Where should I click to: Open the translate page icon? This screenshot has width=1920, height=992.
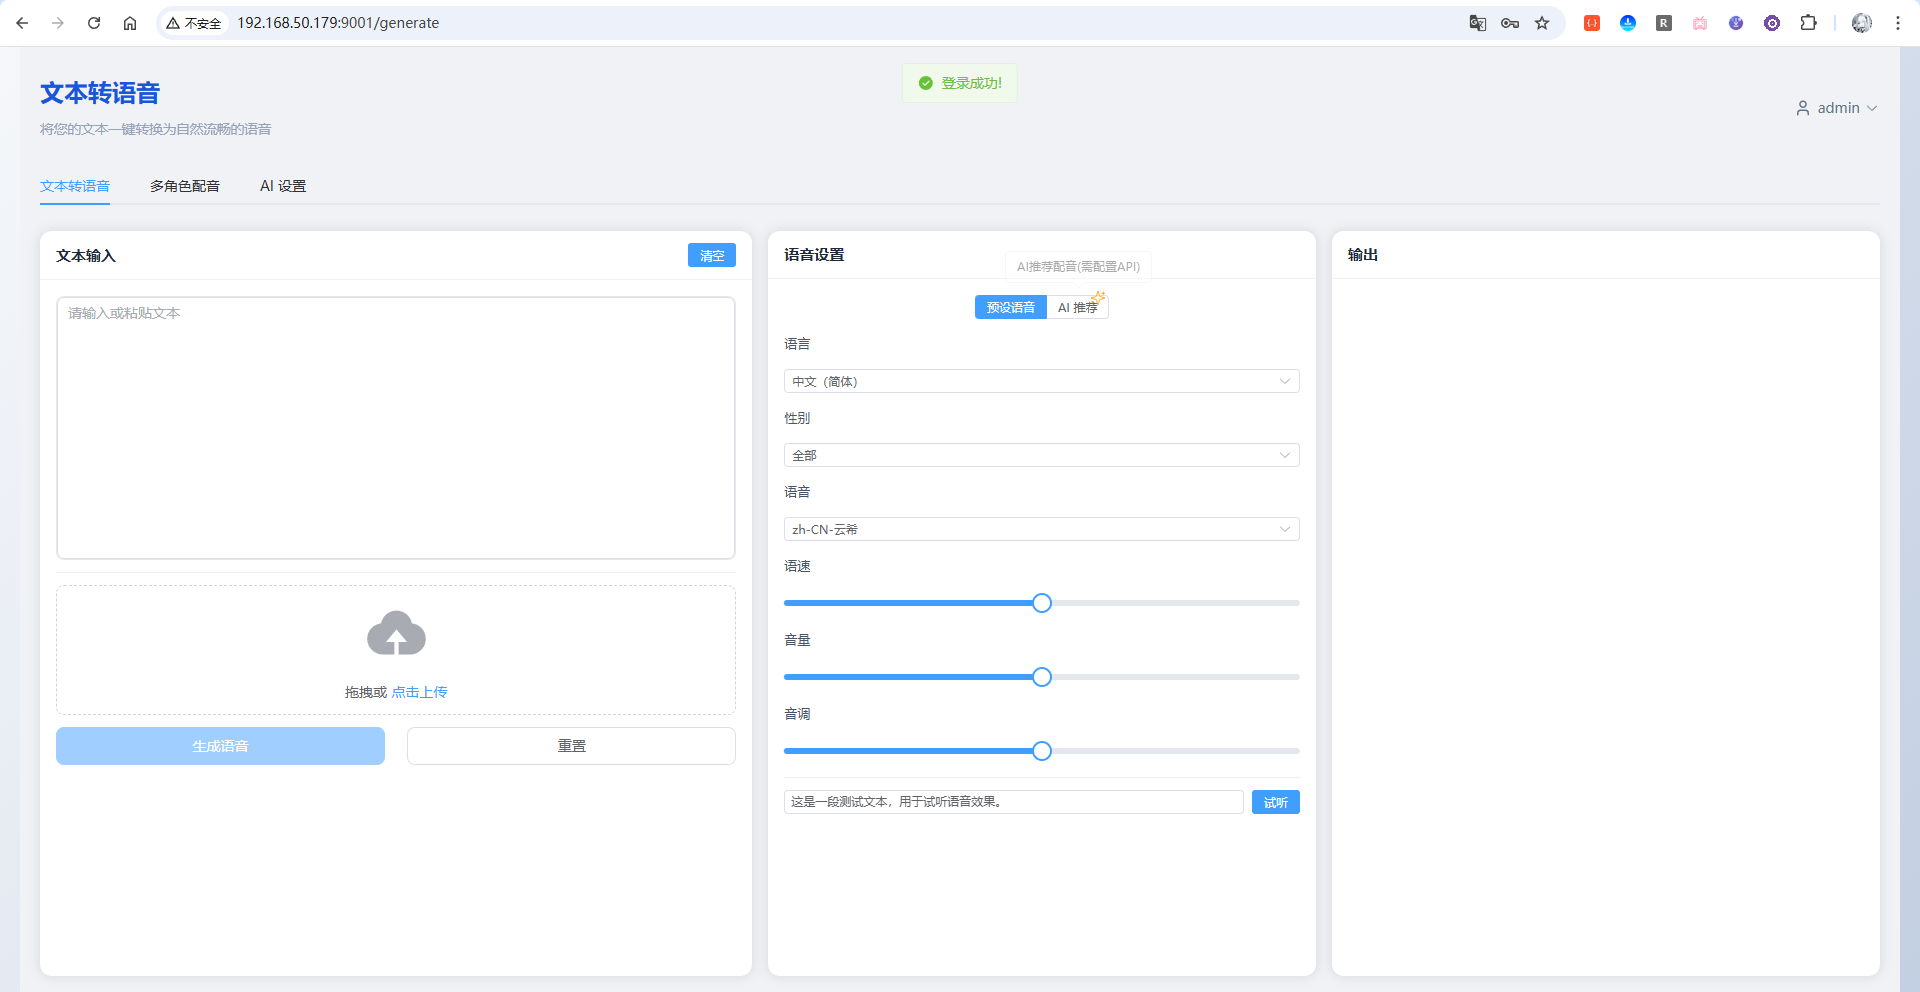click(x=1477, y=23)
